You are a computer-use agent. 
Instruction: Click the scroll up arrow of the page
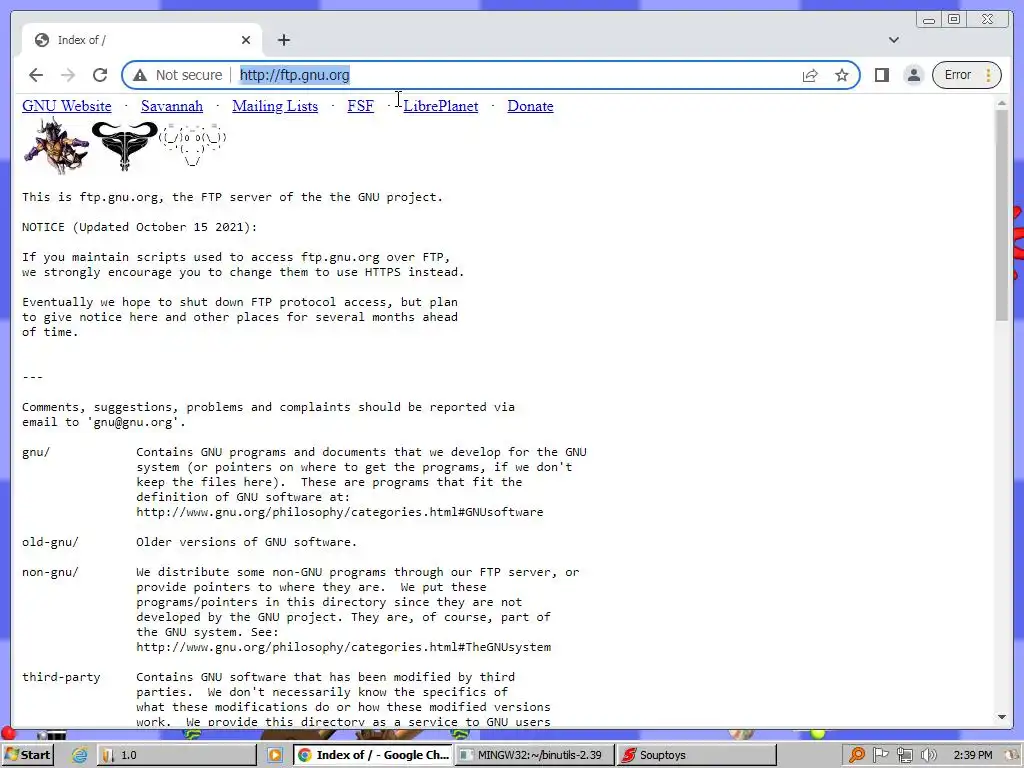pos(1002,103)
